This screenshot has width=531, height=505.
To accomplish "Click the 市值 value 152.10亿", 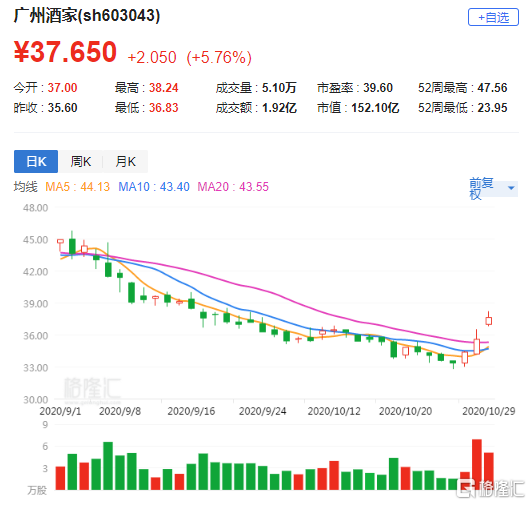I will (x=375, y=108).
